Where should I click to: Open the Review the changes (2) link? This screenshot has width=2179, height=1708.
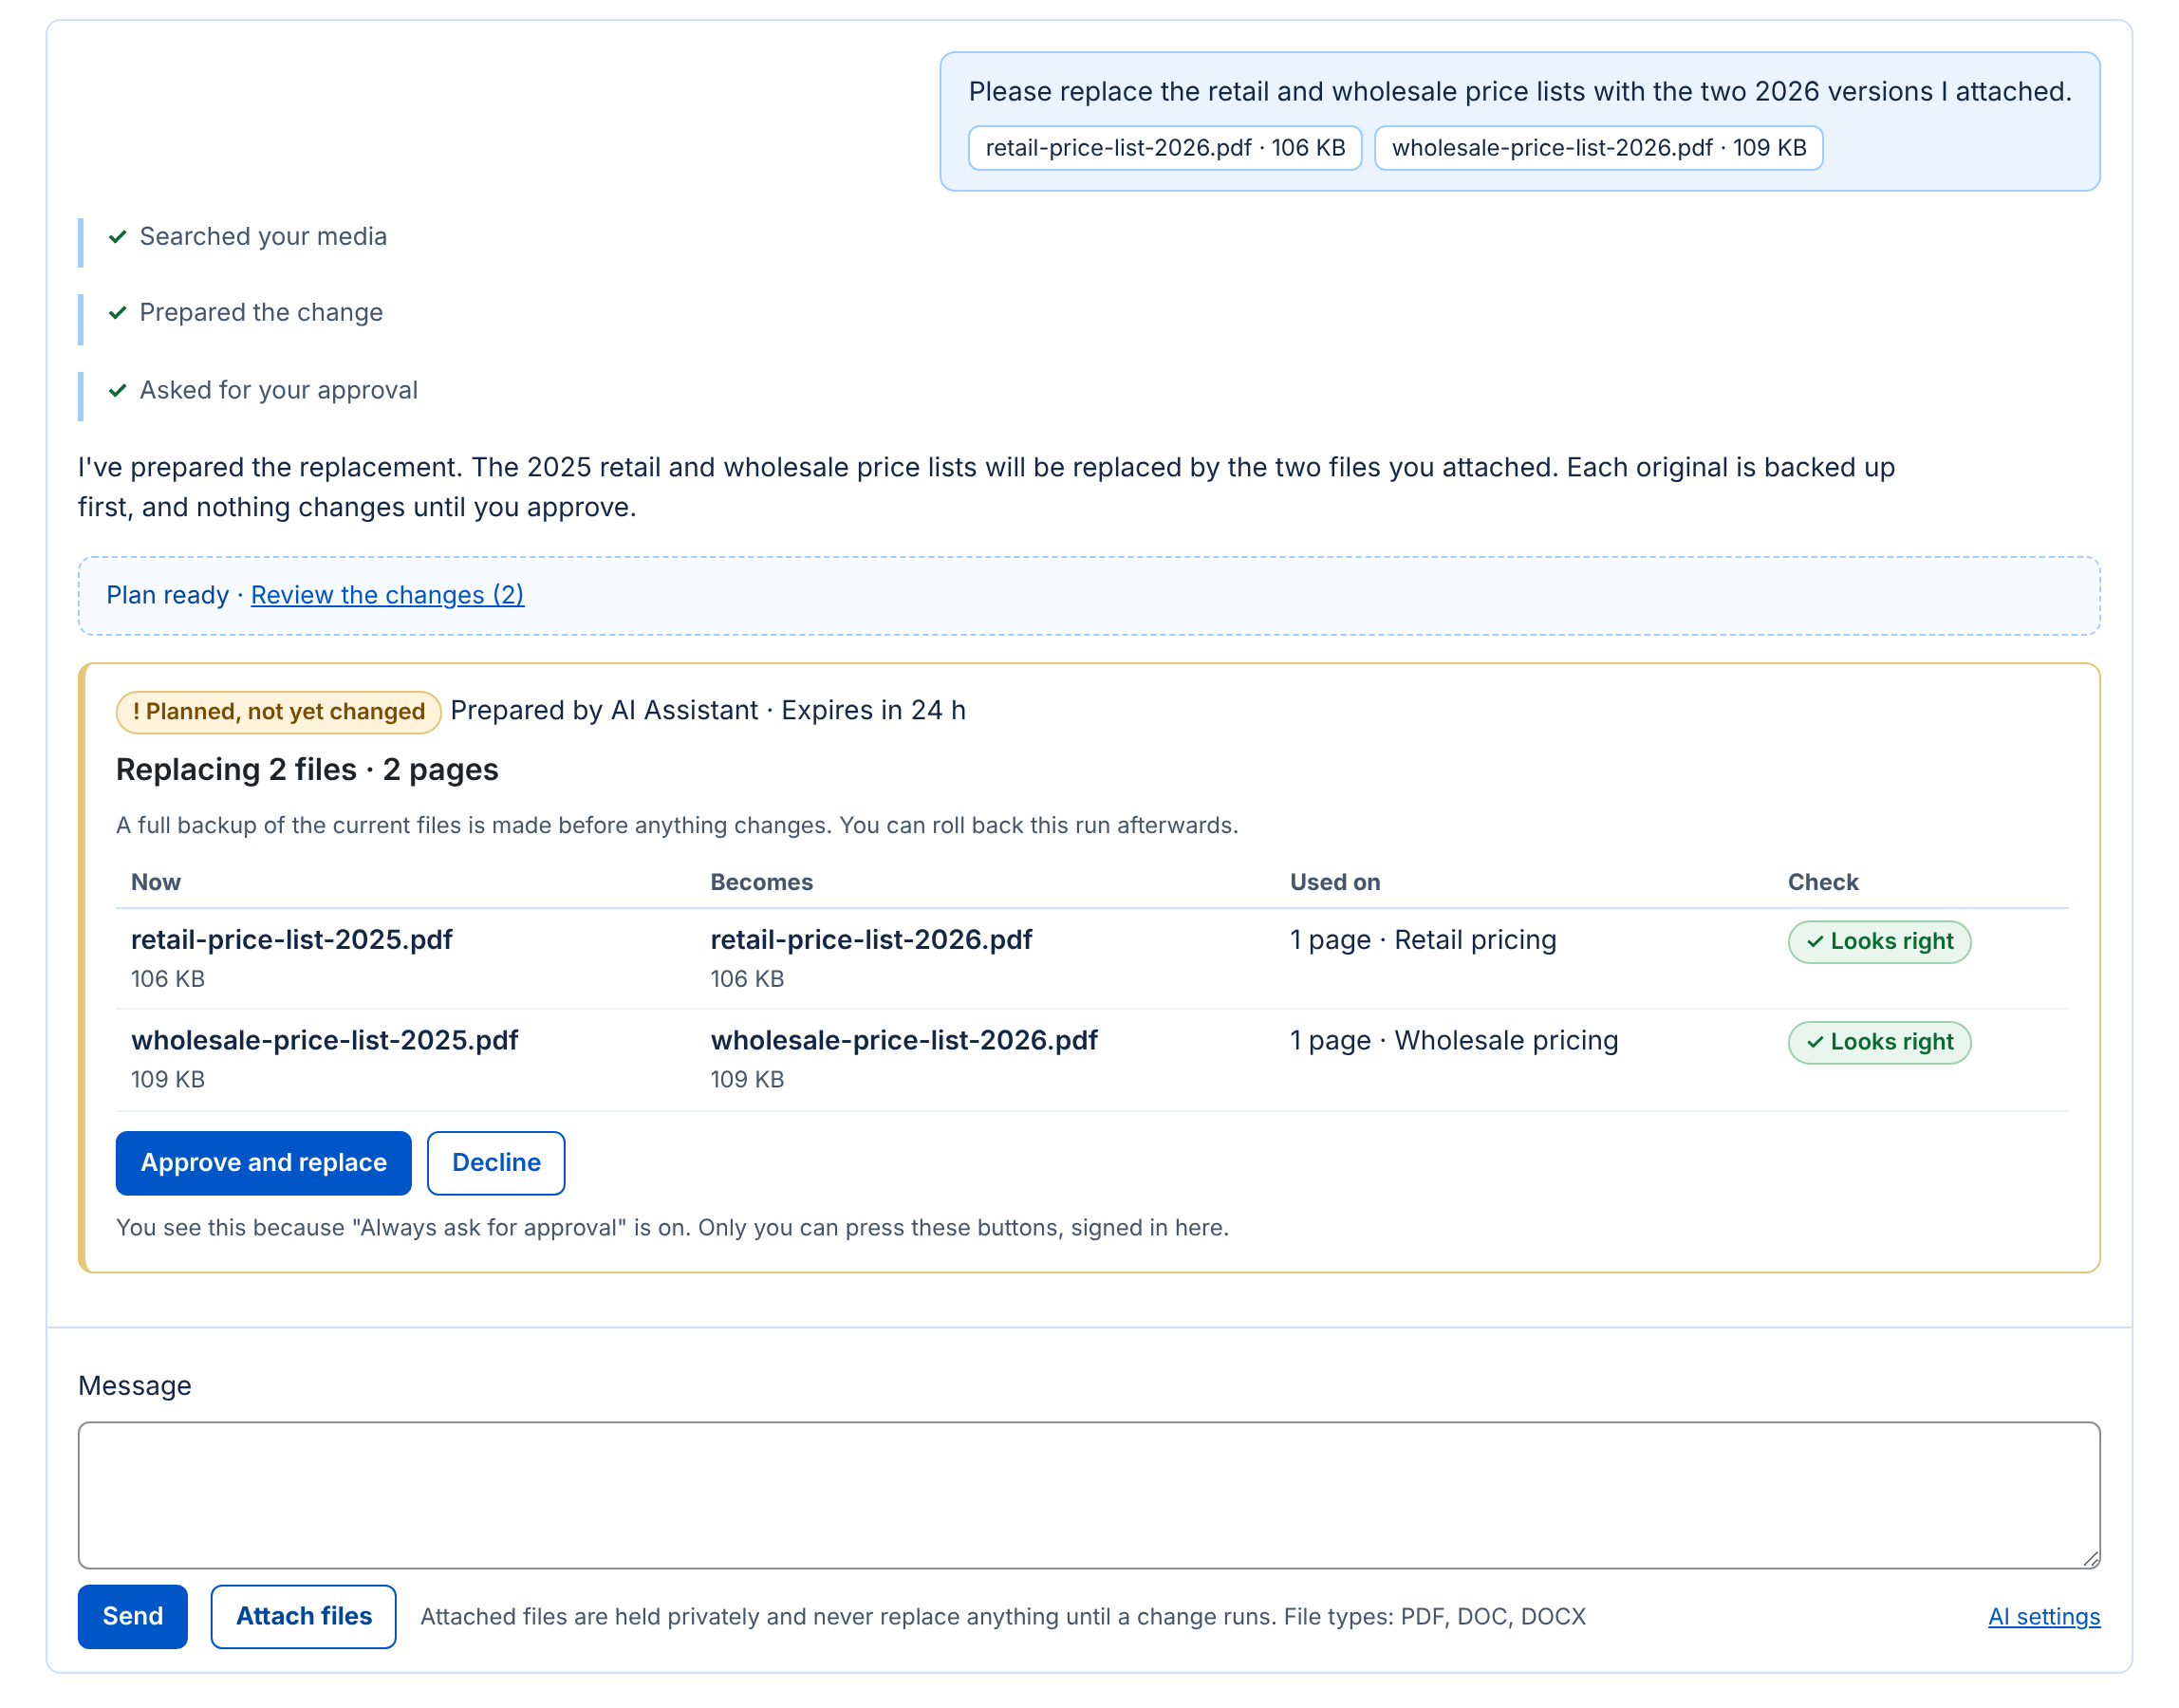click(387, 595)
